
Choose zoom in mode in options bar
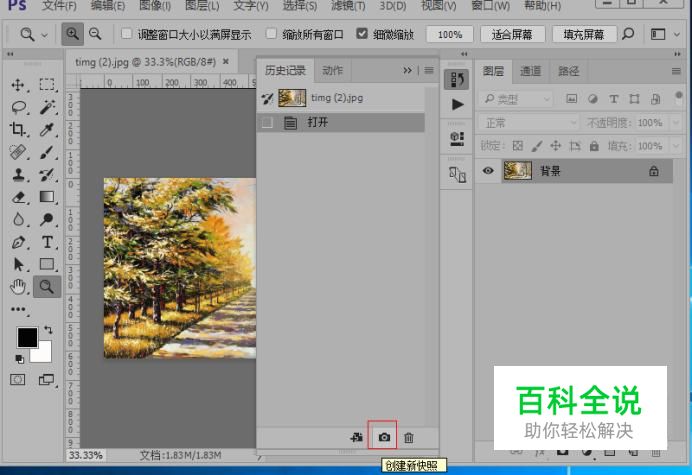click(72, 34)
